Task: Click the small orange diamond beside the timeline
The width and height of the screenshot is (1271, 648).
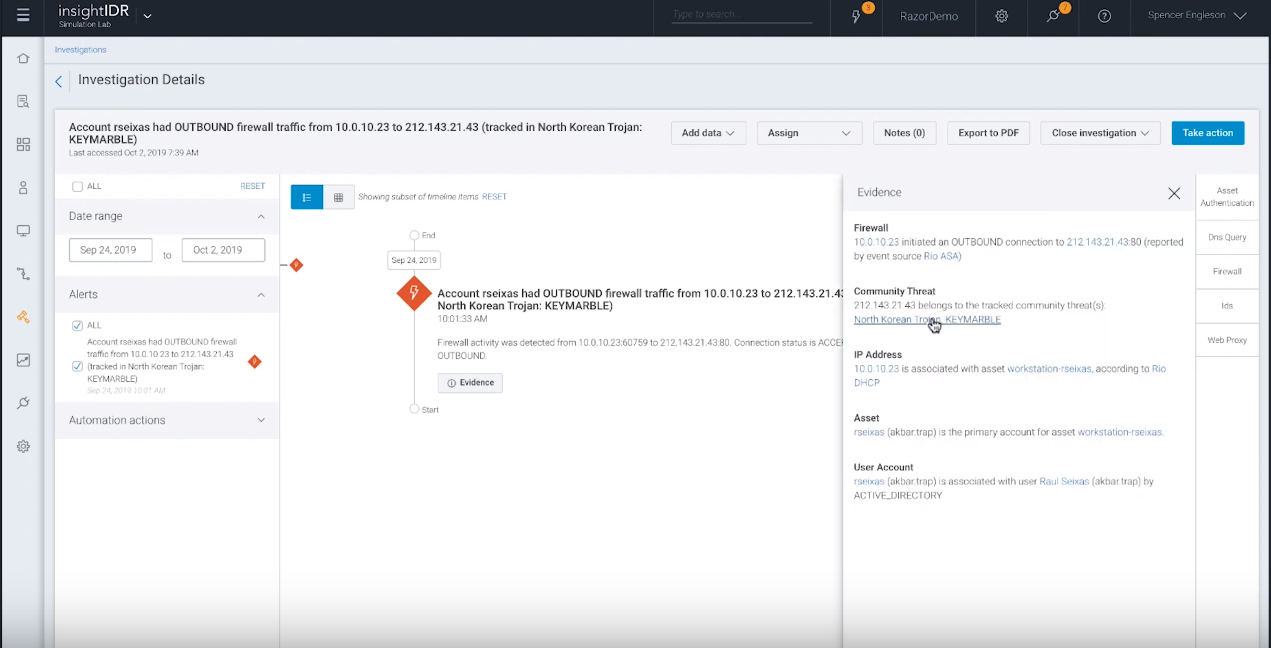Action: [296, 265]
